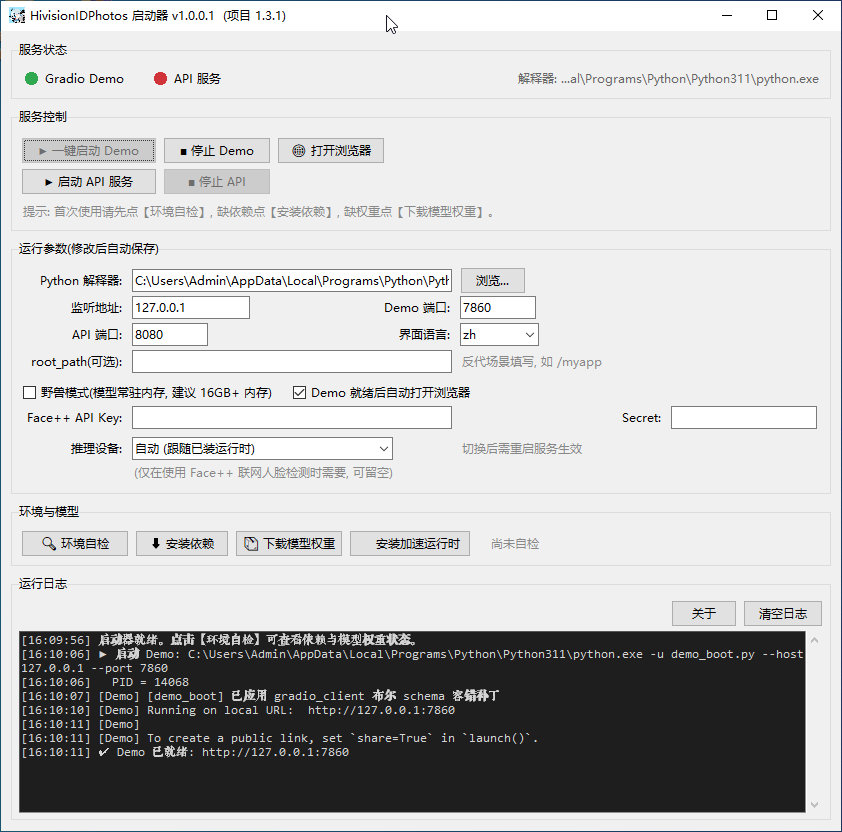
Task: Clear the log with 清空日志
Action: pos(782,613)
